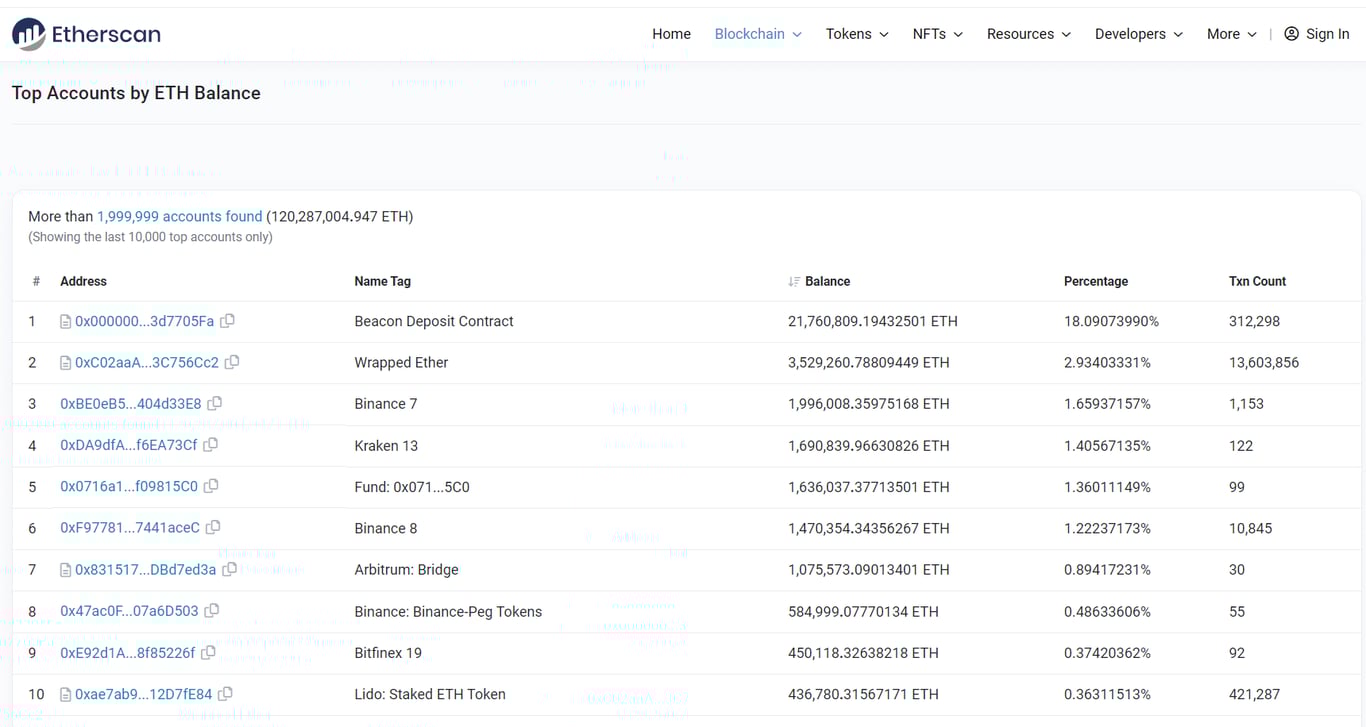
Task: Go to the Home menu item
Action: coord(671,34)
